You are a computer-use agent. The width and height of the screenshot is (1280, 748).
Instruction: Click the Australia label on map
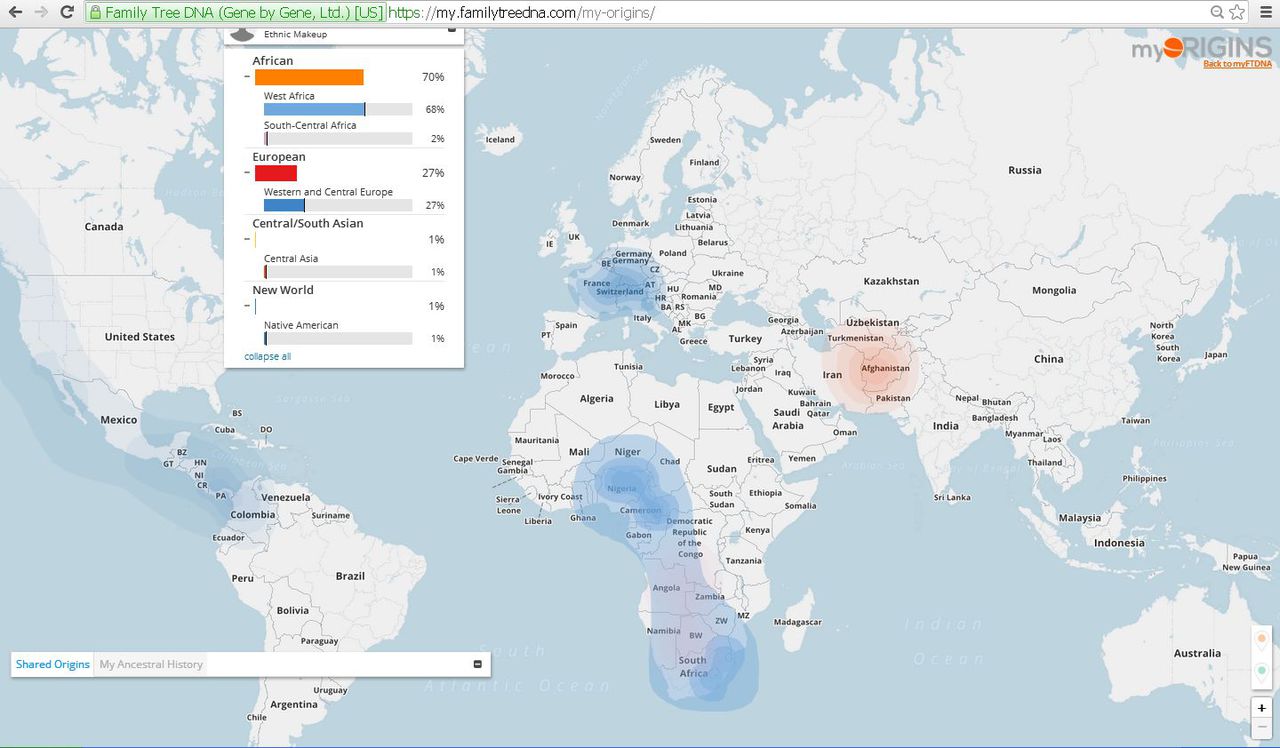[x=1197, y=653]
